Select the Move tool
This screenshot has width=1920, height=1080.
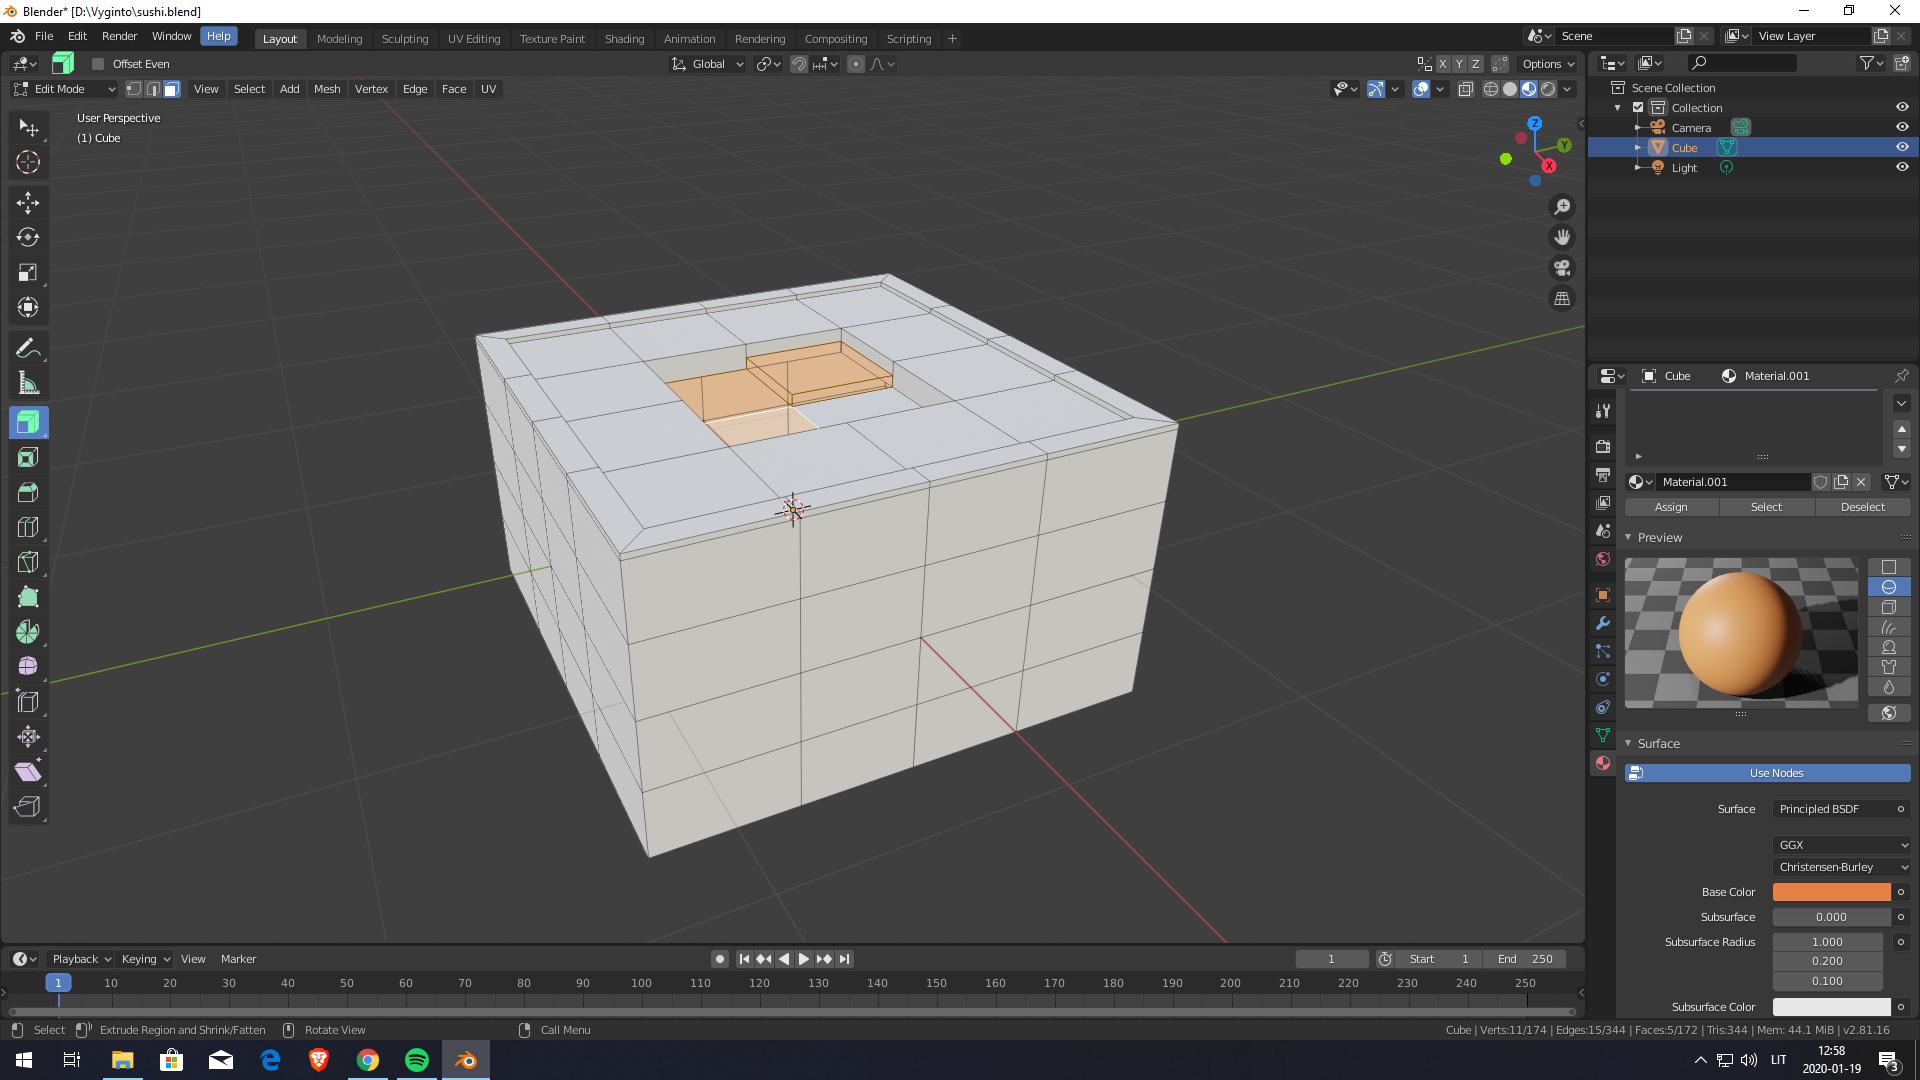(x=28, y=203)
